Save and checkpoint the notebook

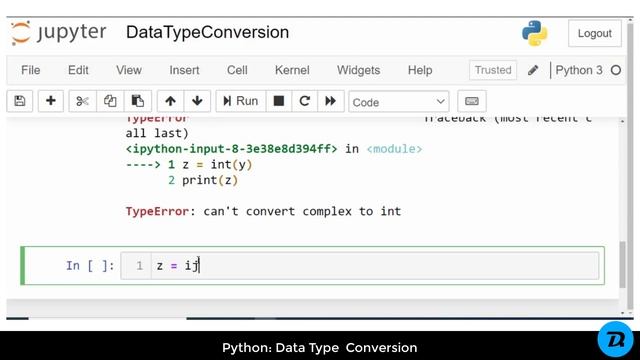pyautogui.click(x=20, y=101)
